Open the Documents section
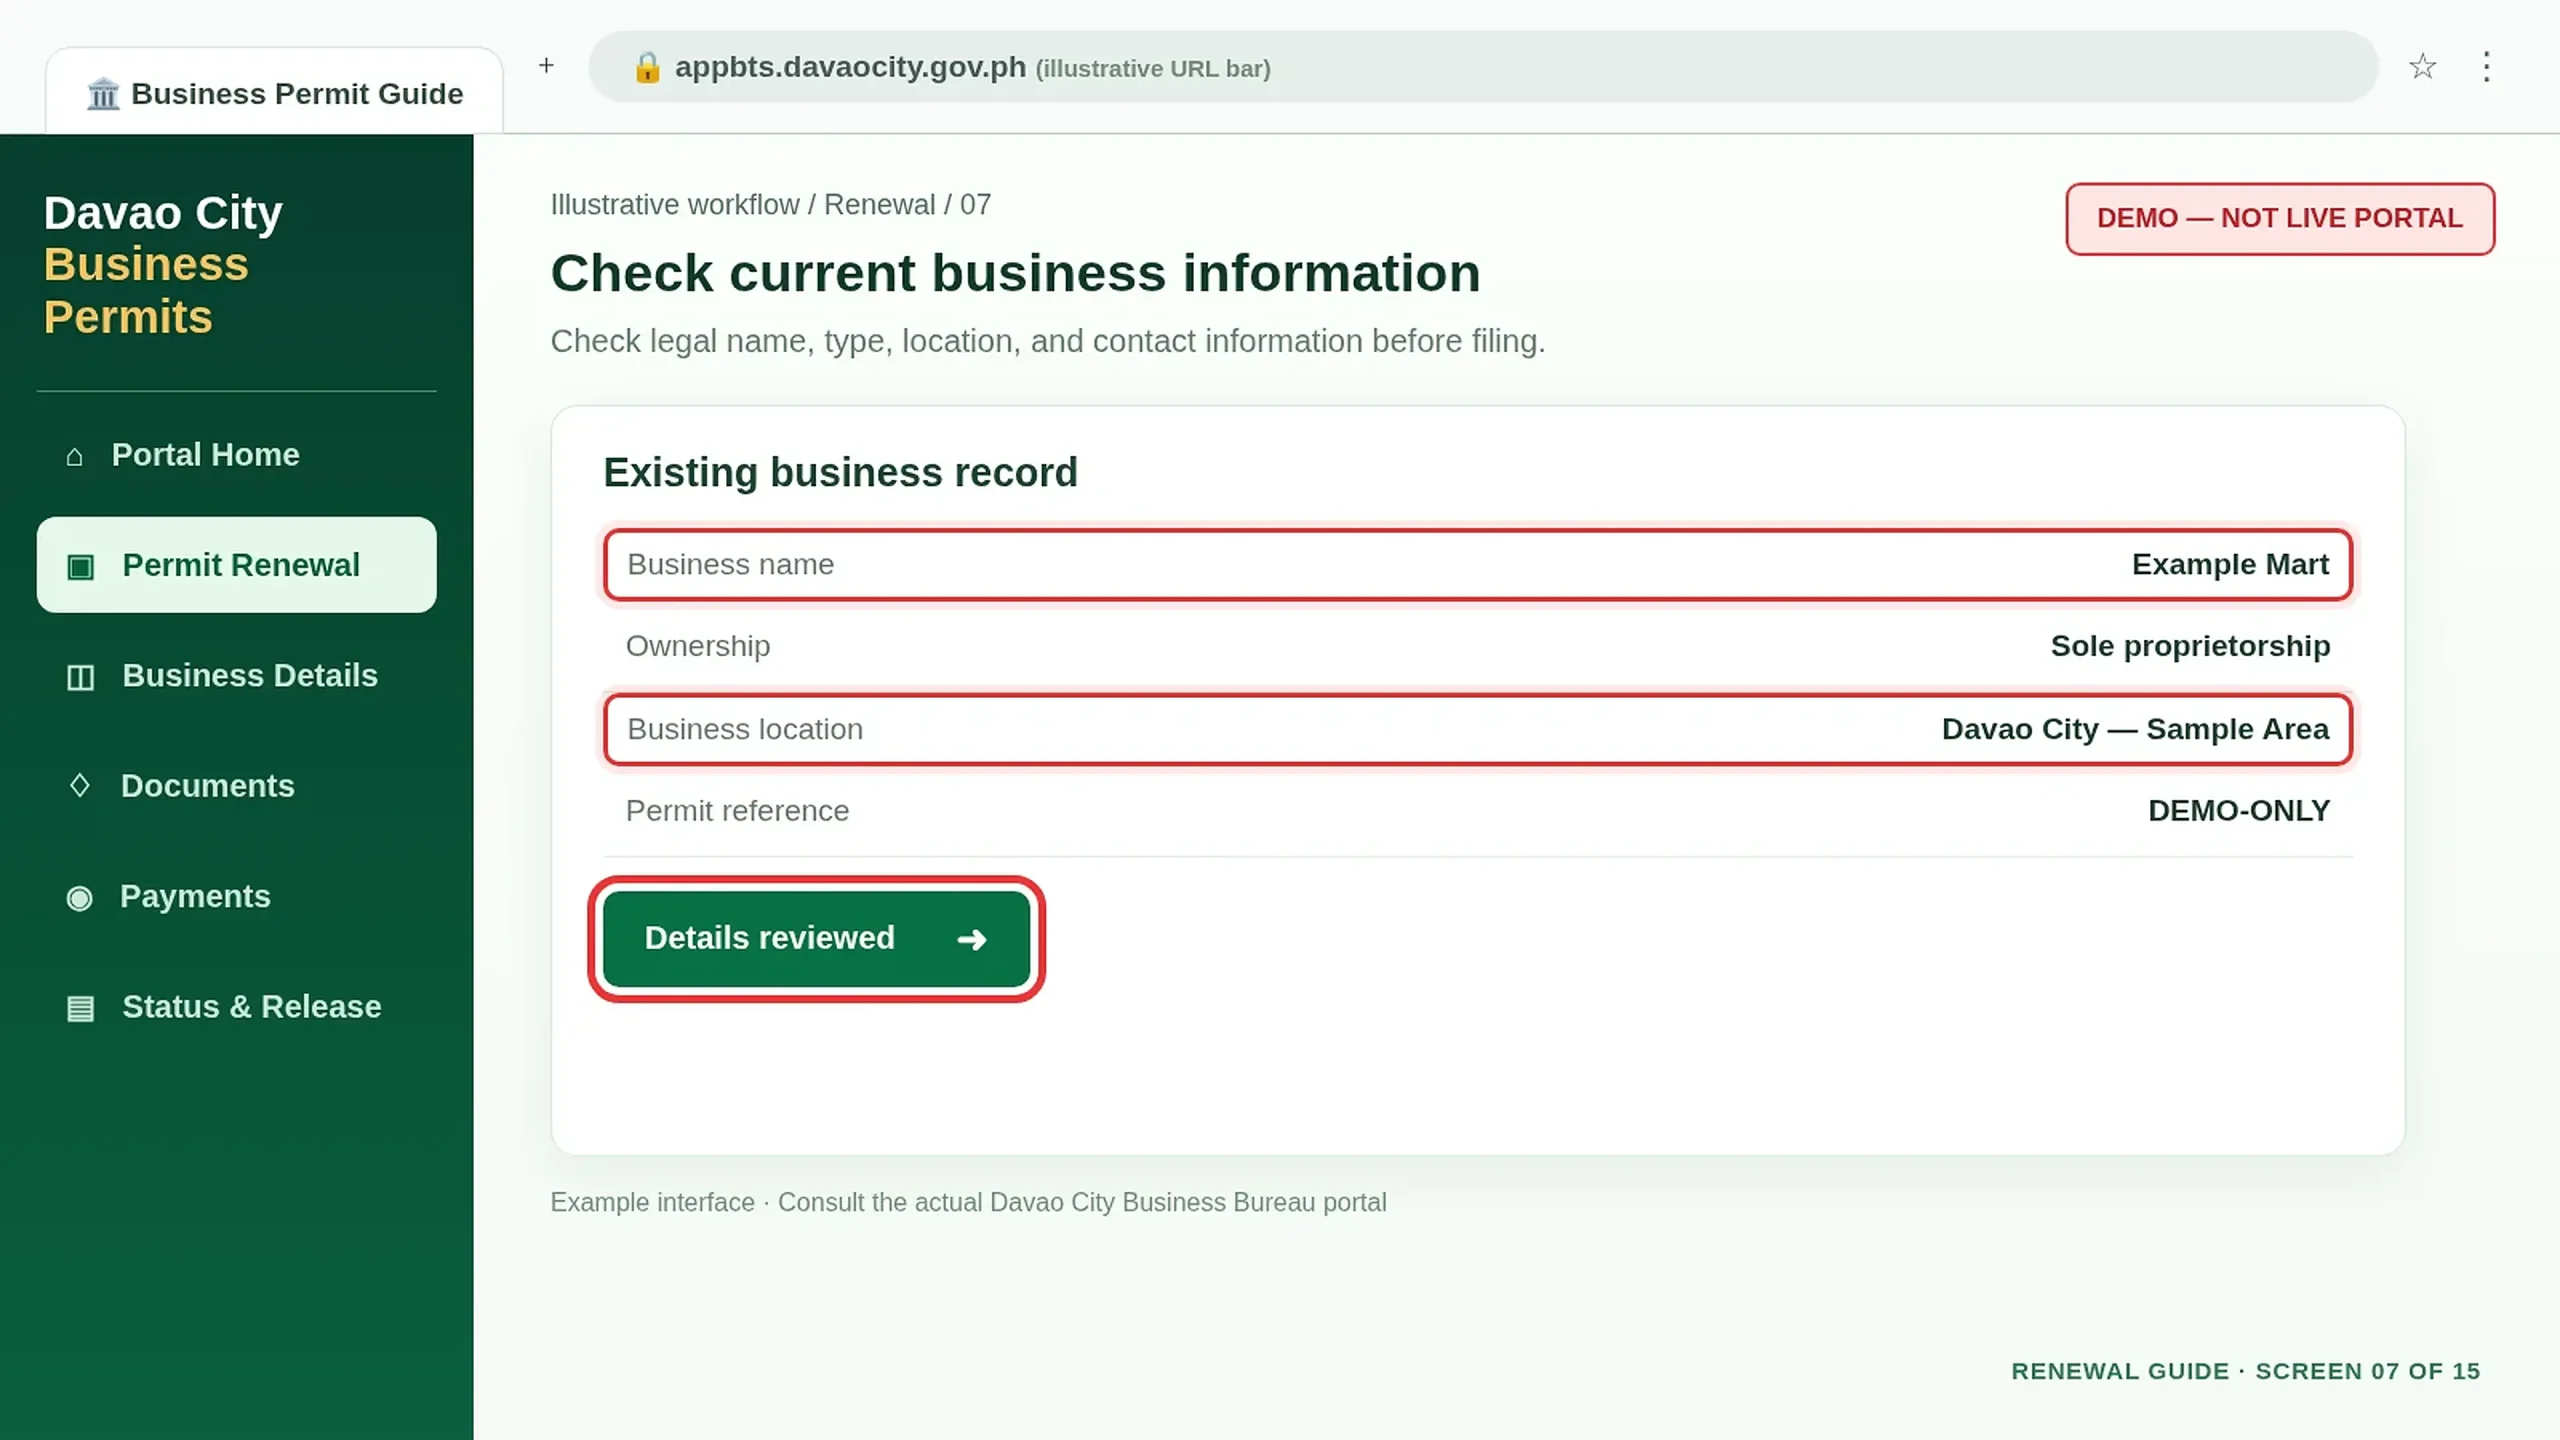Image resolution: width=2560 pixels, height=1440 pixels. [x=237, y=786]
